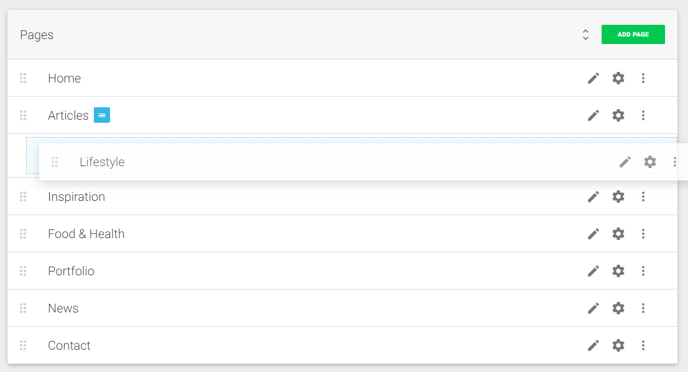
Task: Open three-dot menu for Contact page
Action: coord(643,346)
